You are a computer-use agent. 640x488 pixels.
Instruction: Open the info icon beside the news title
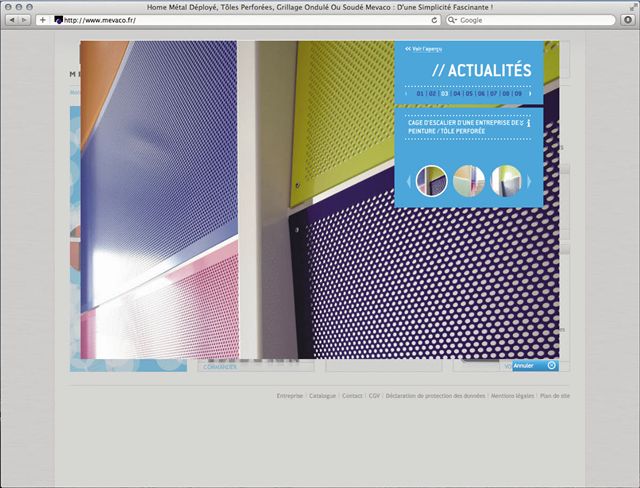[529, 123]
